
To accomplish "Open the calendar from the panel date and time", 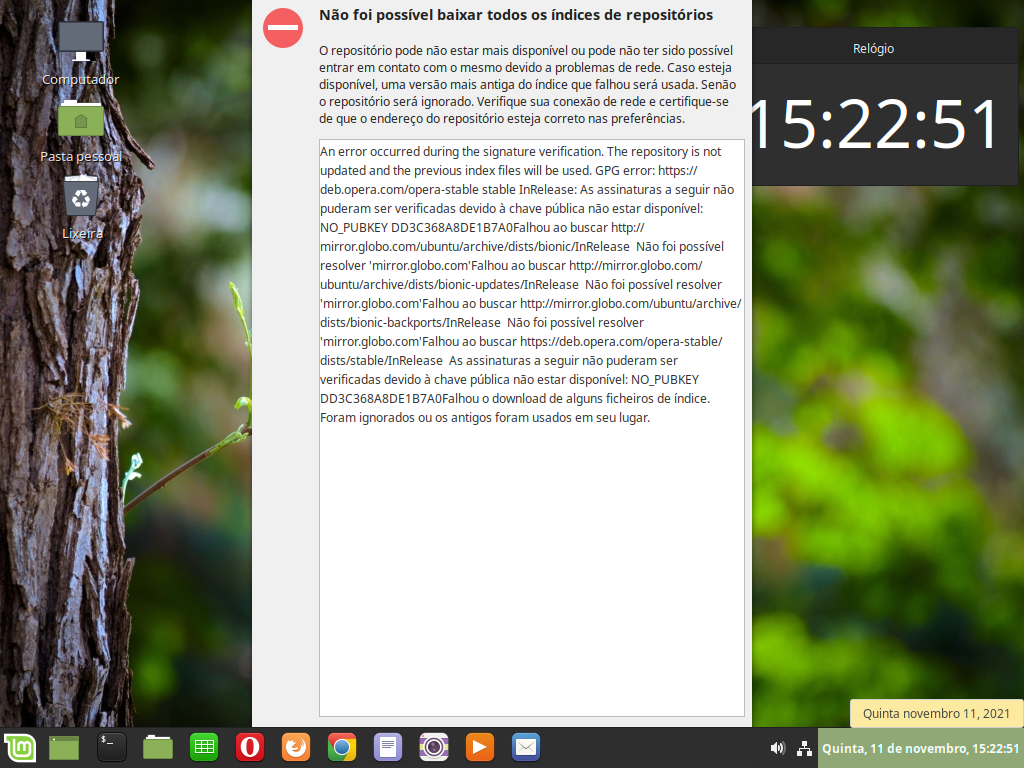I will (x=919, y=748).
